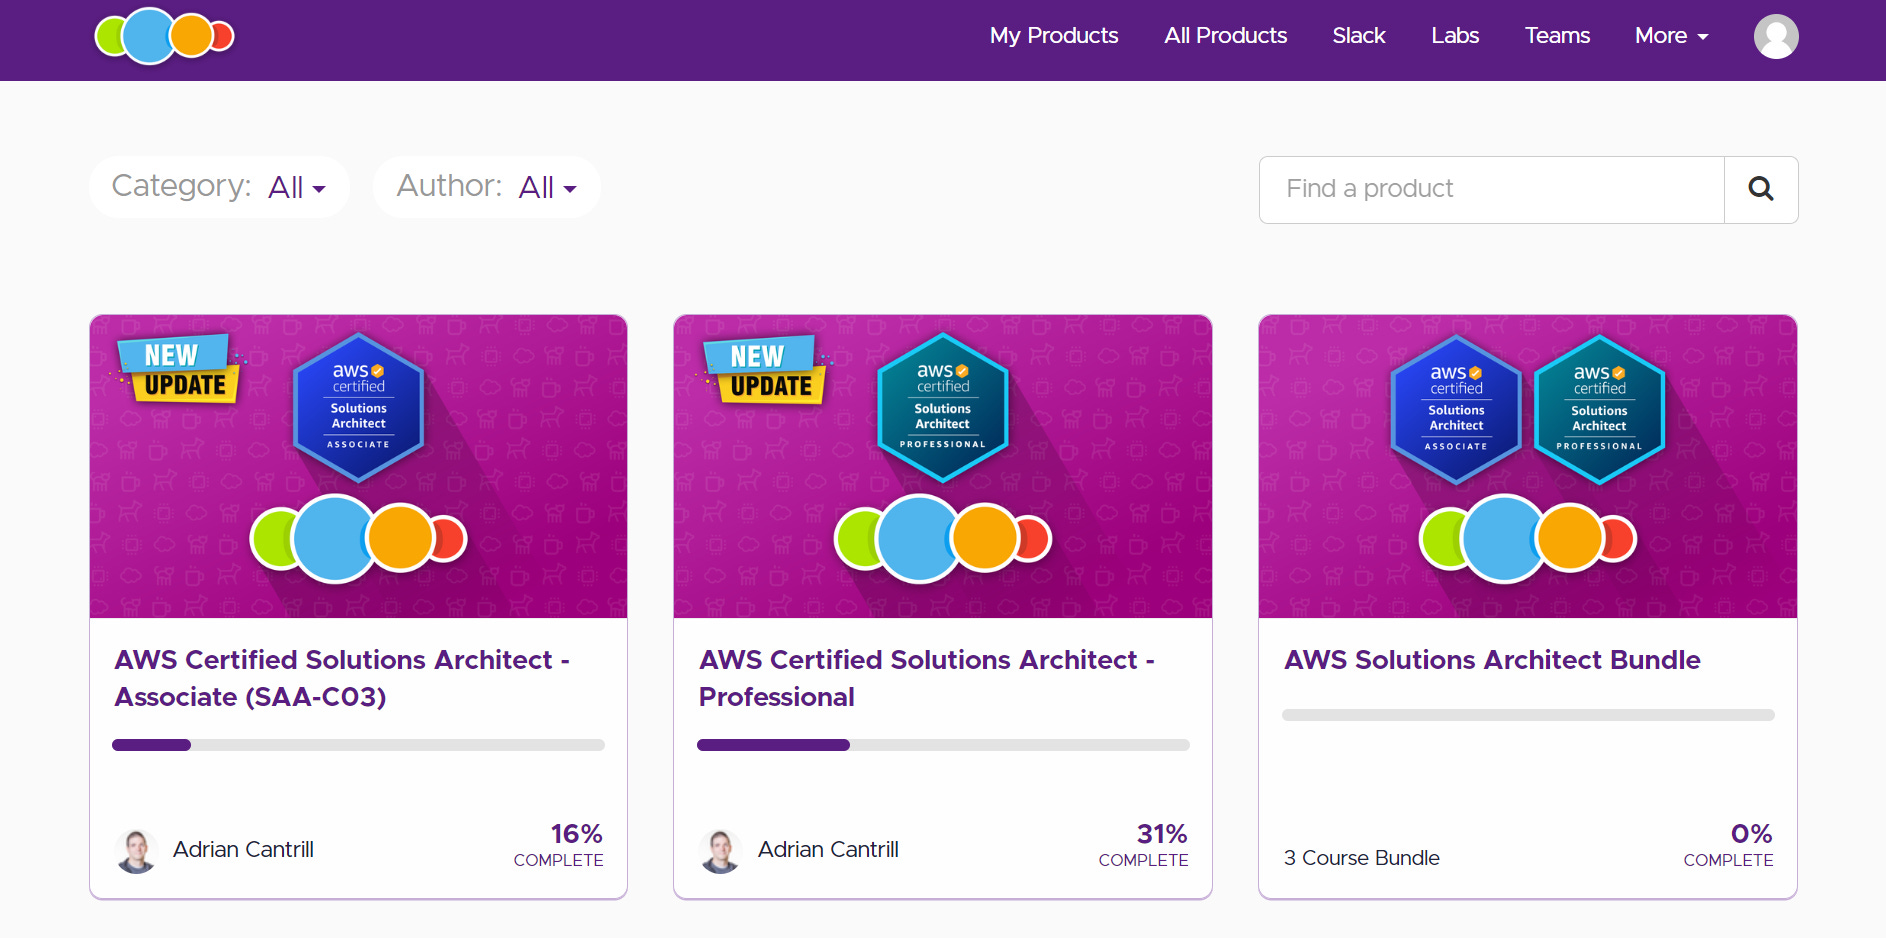Click the Associate hexagon badge on the SAA-C03 card
Image resolution: width=1886 pixels, height=938 pixels.
pos(359,407)
